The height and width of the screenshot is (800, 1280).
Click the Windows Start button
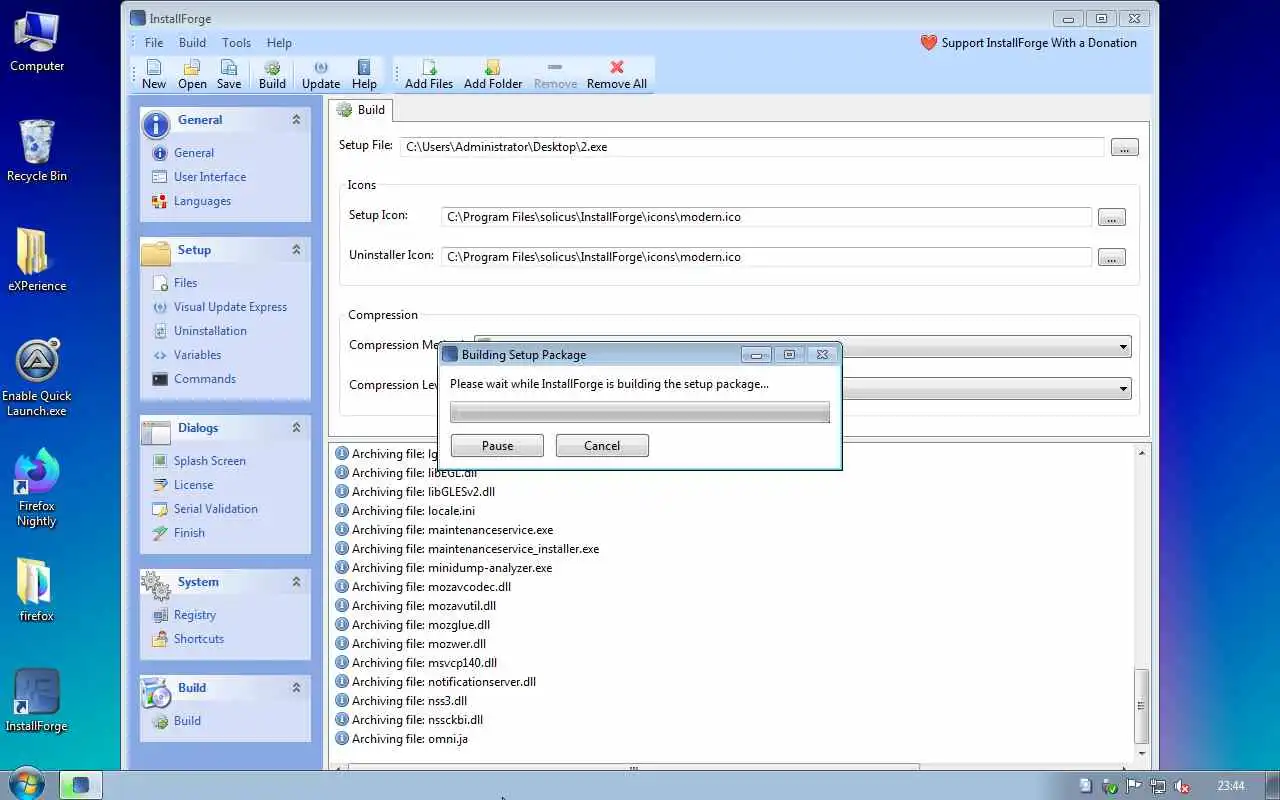26,784
